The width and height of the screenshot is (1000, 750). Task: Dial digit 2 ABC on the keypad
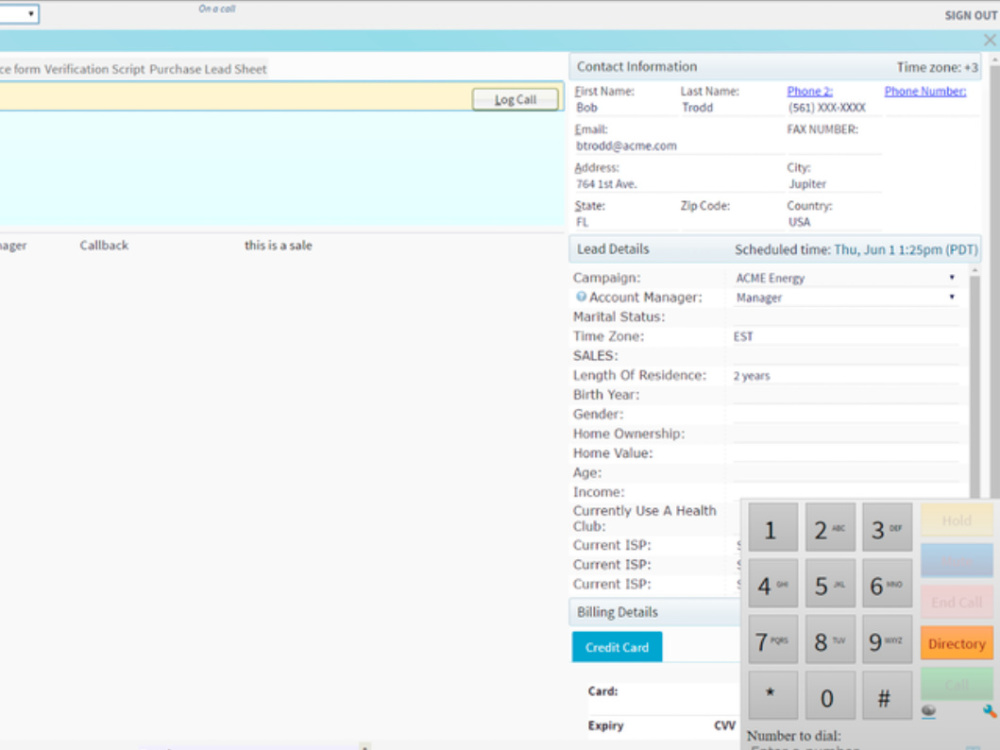pos(830,527)
